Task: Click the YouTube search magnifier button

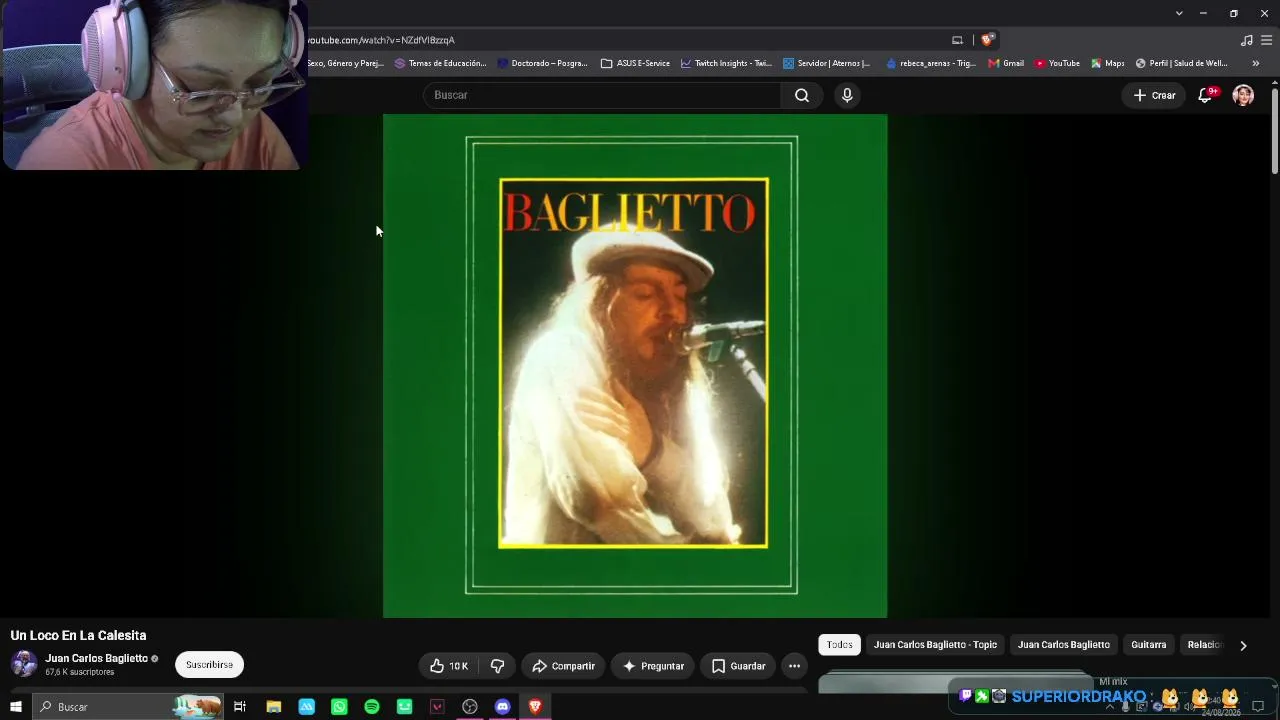Action: click(802, 95)
